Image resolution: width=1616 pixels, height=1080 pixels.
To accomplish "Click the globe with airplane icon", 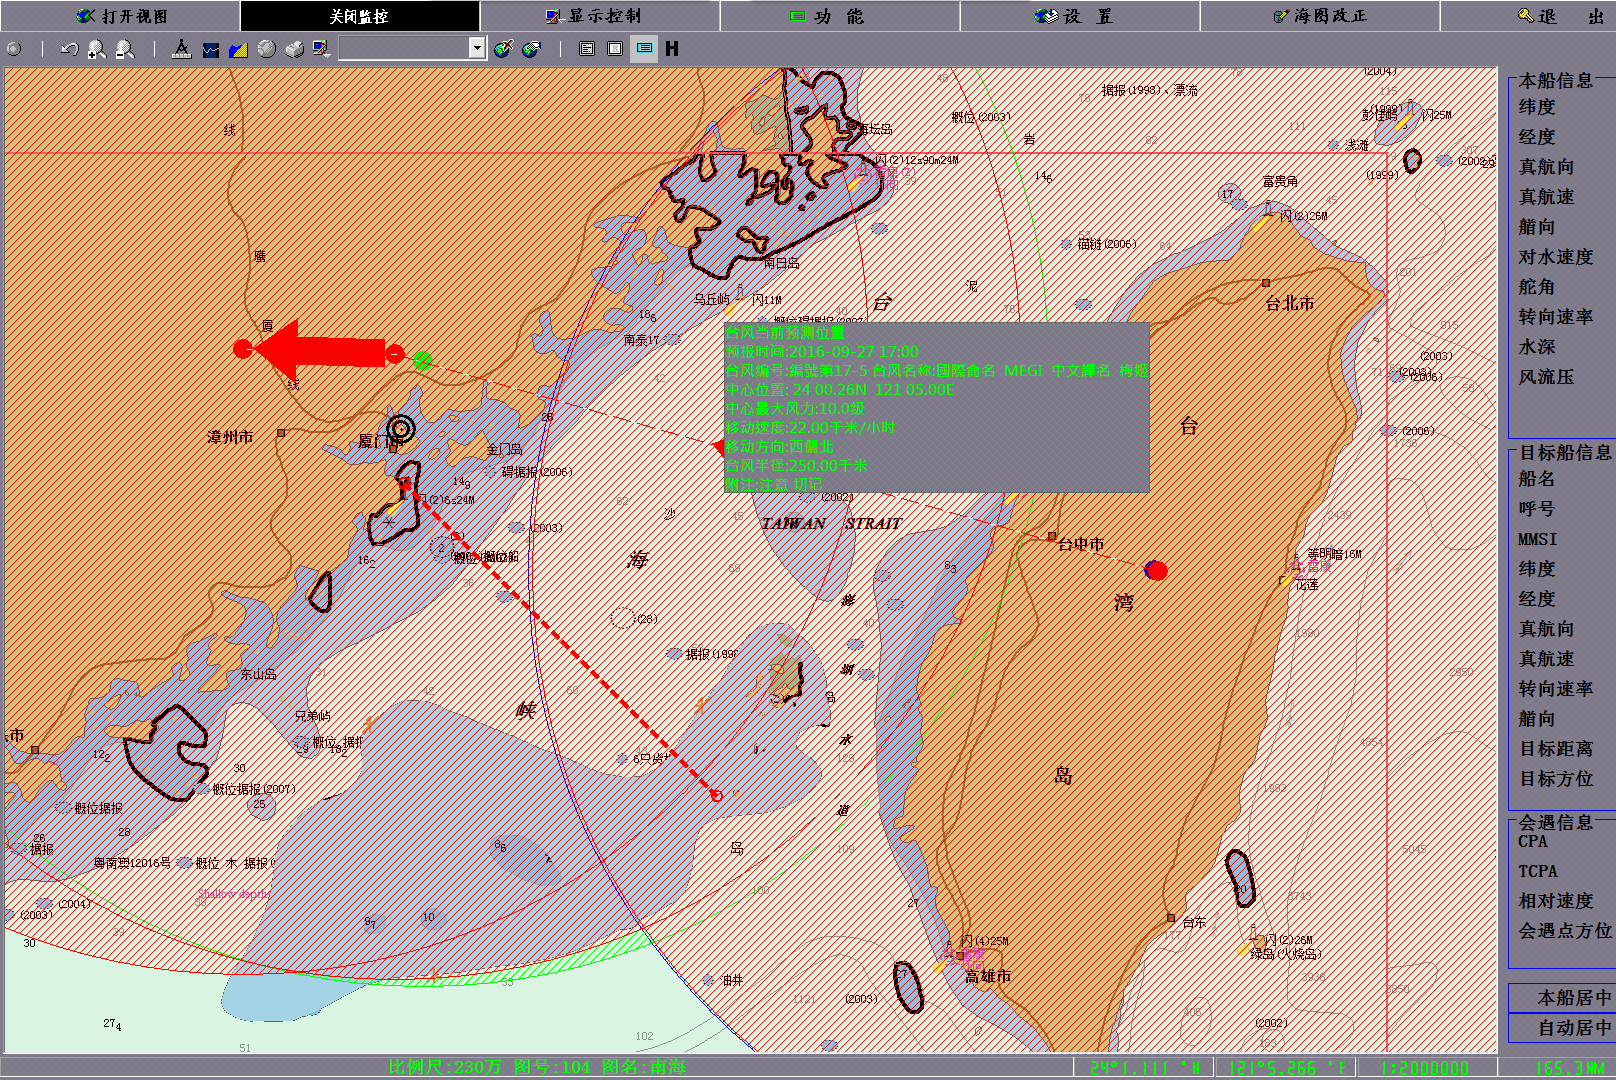I will click(x=503, y=49).
